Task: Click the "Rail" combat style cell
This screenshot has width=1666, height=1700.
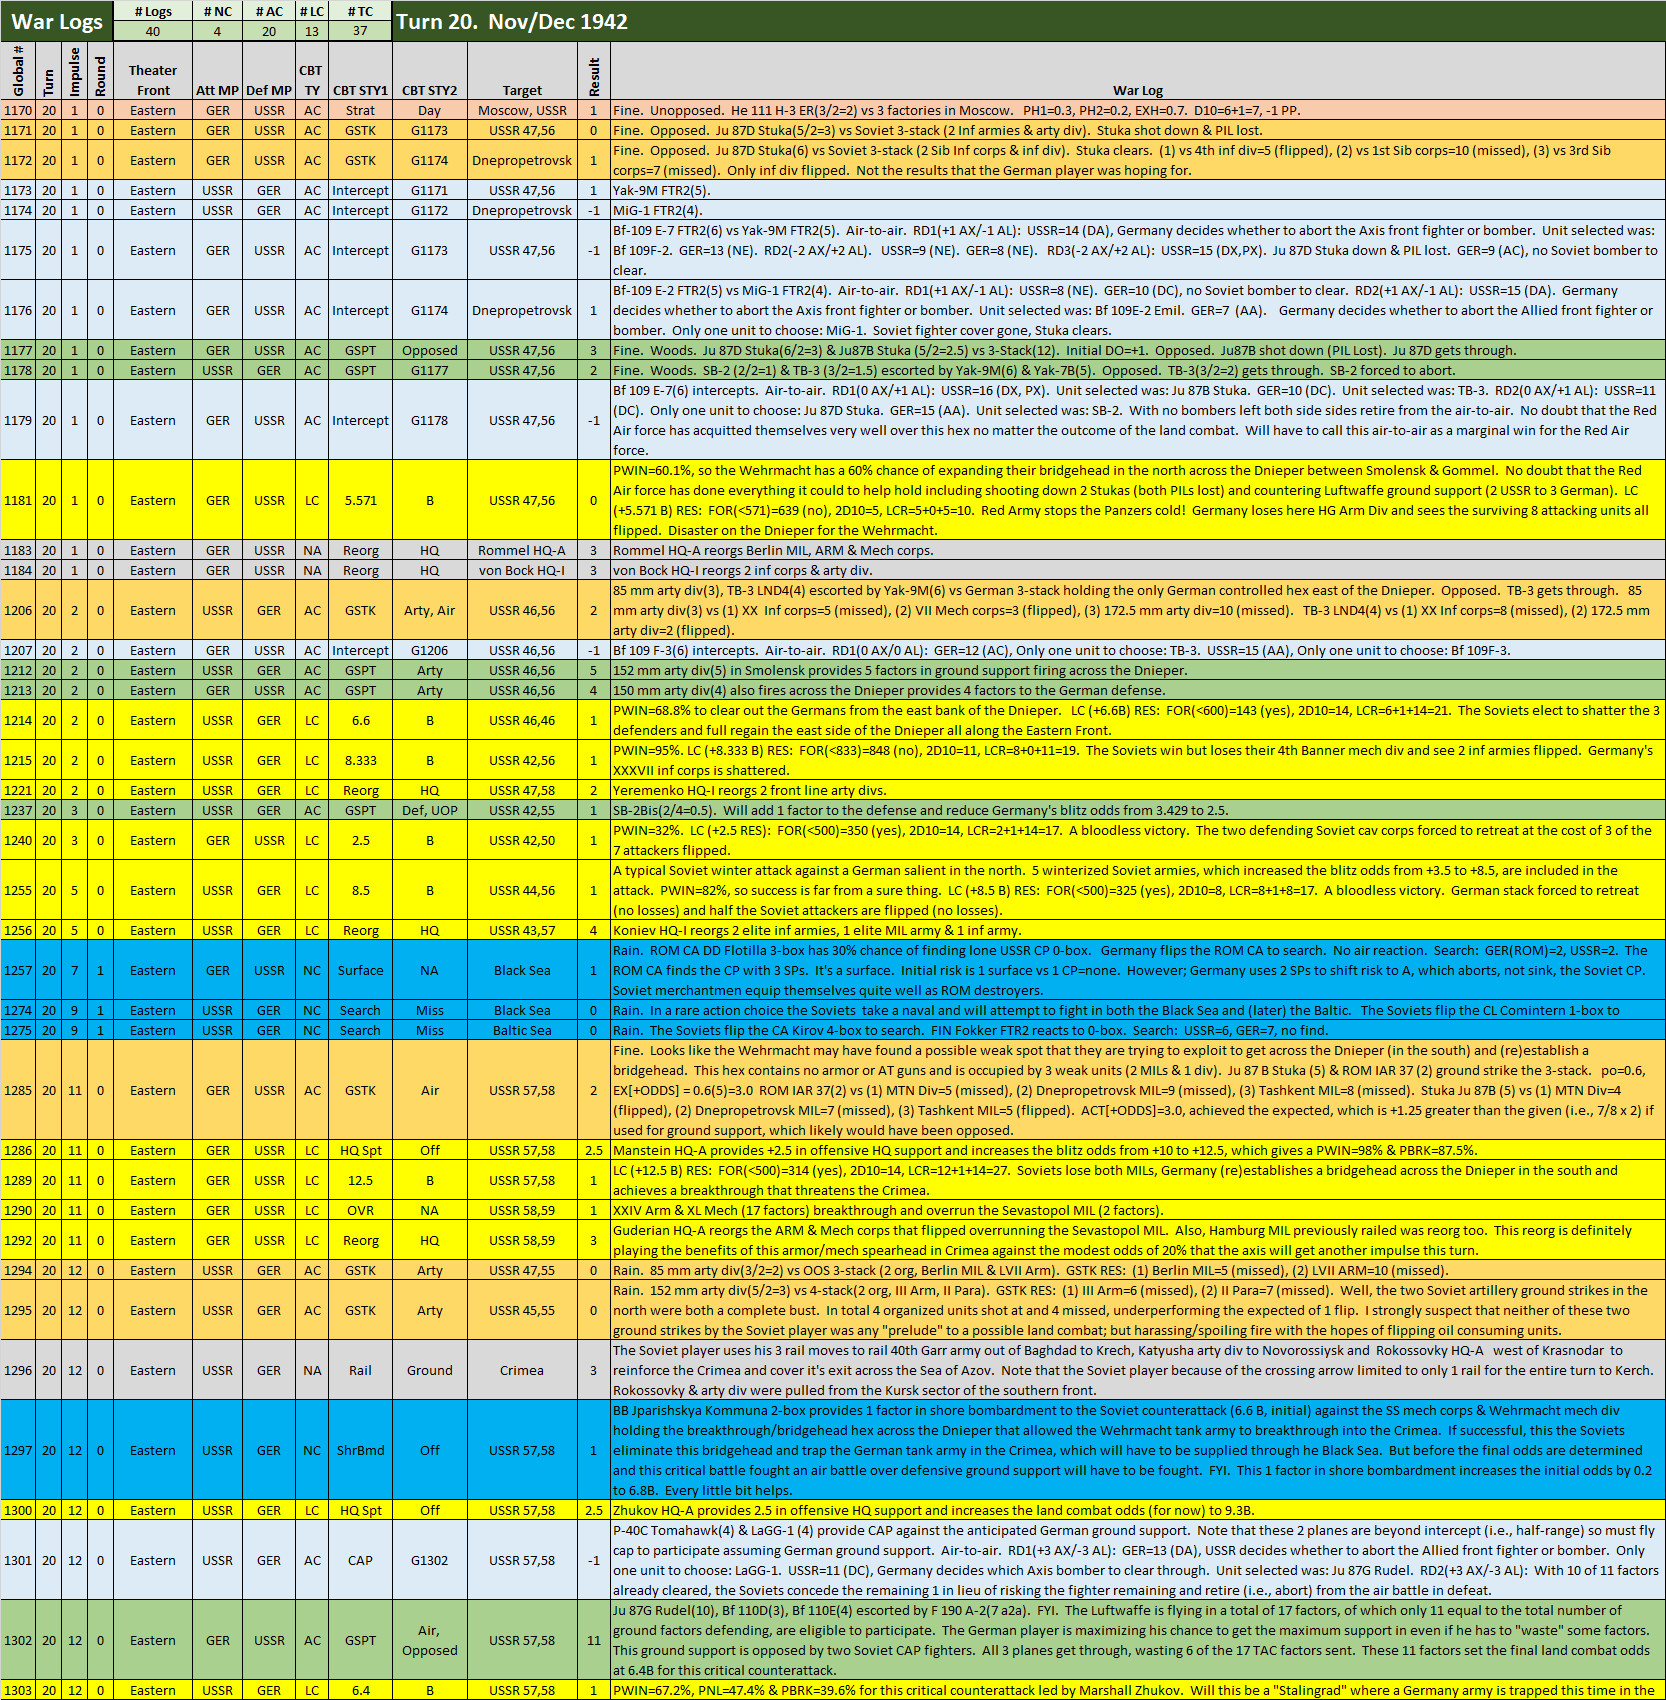Action: pos(360,1370)
